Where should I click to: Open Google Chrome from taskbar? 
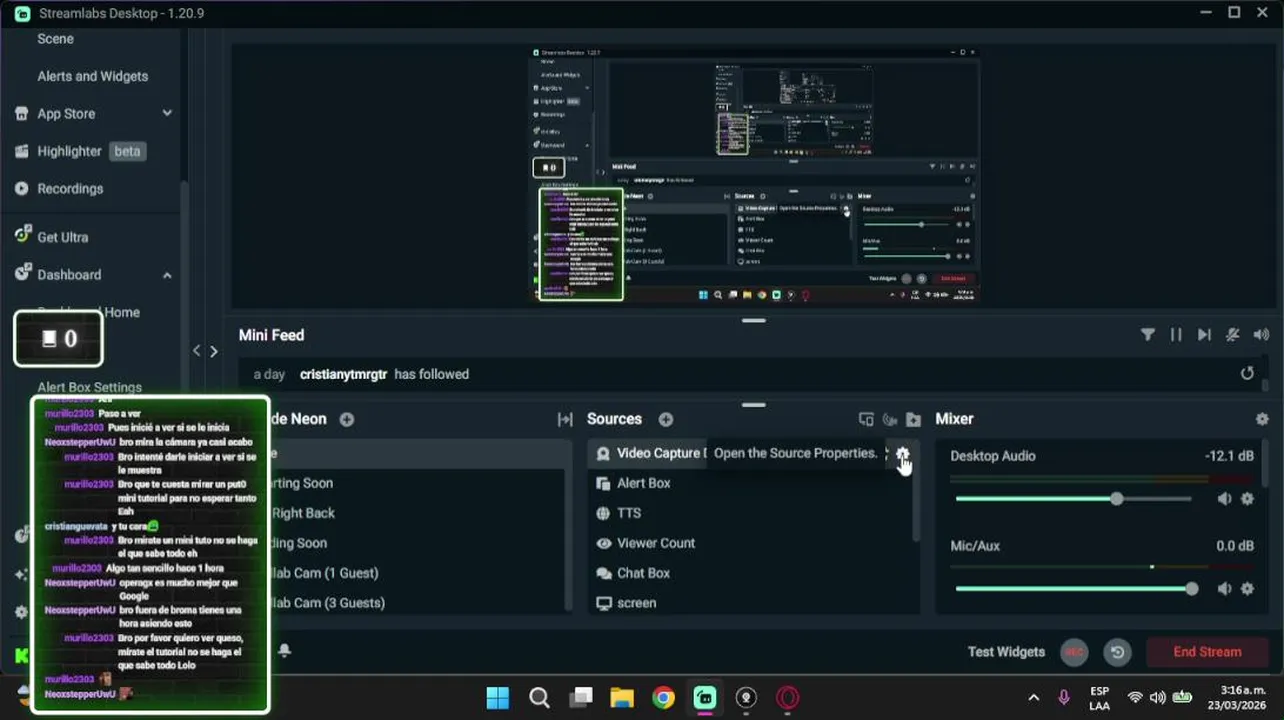(663, 698)
